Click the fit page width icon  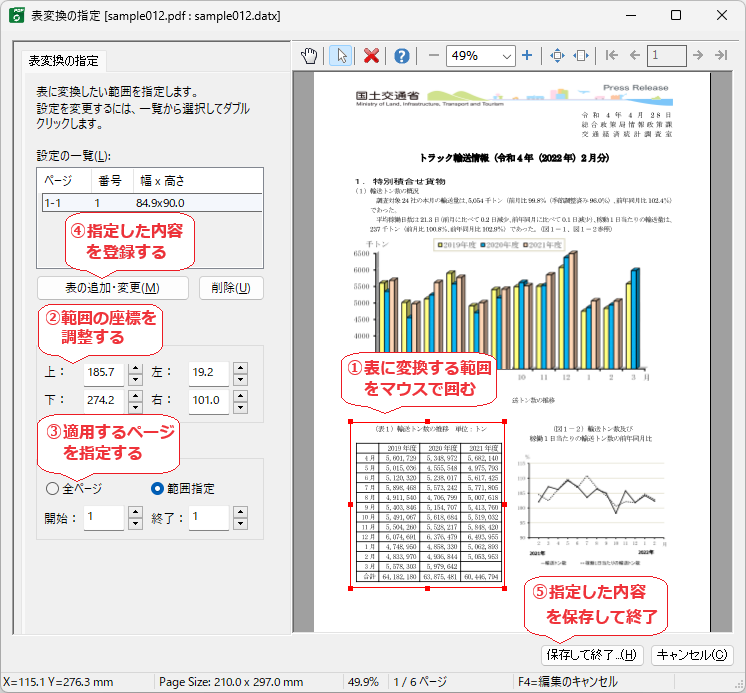point(582,56)
